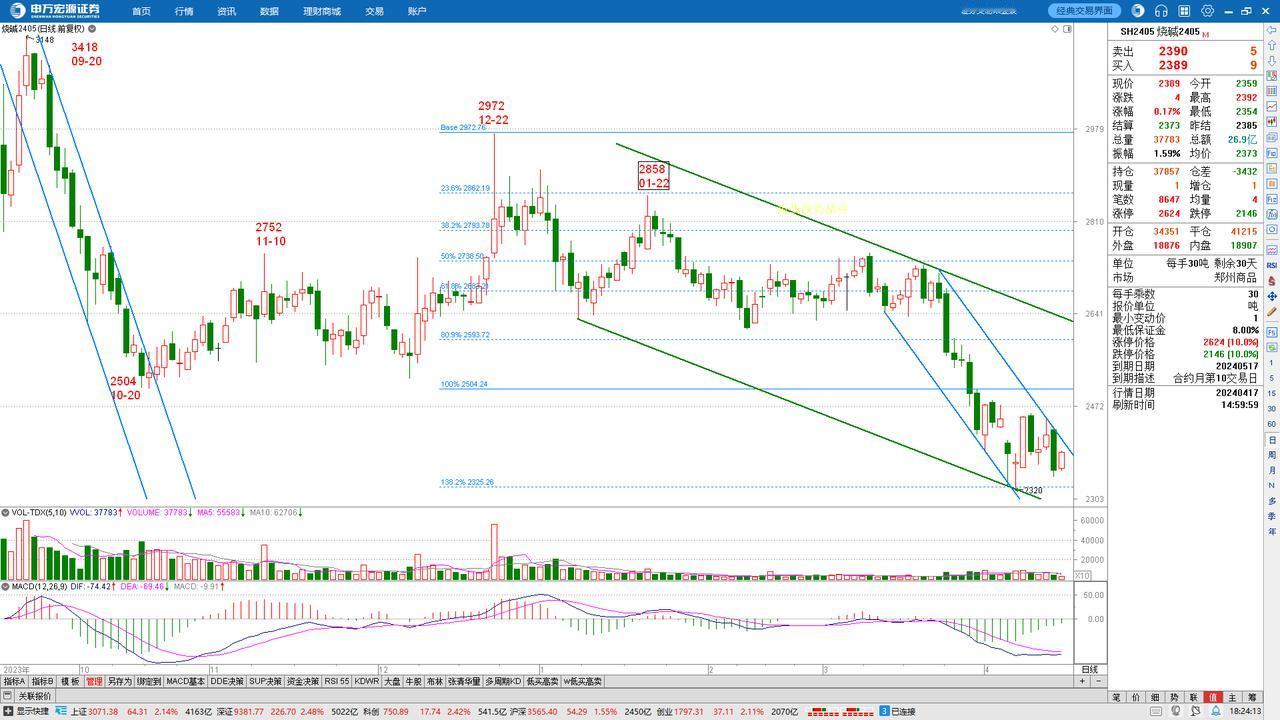1280x720 pixels.
Task: Open the 账户 account menu
Action: (417, 11)
